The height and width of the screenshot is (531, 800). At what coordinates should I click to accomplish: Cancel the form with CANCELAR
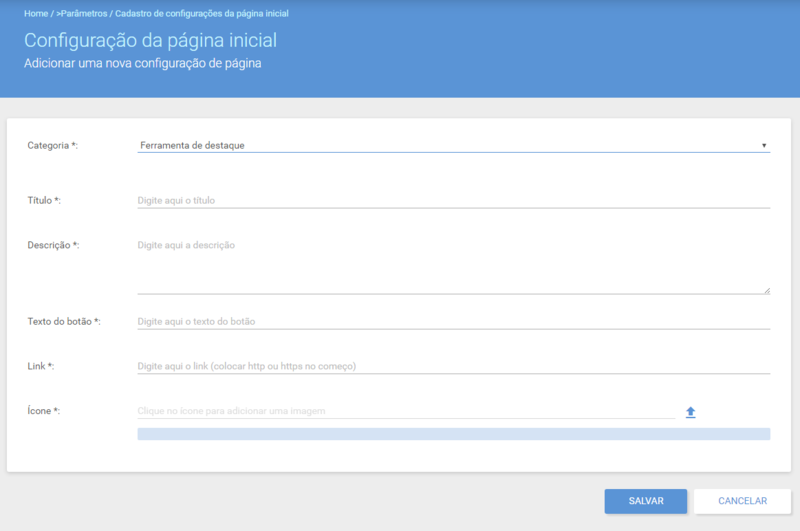(742, 501)
